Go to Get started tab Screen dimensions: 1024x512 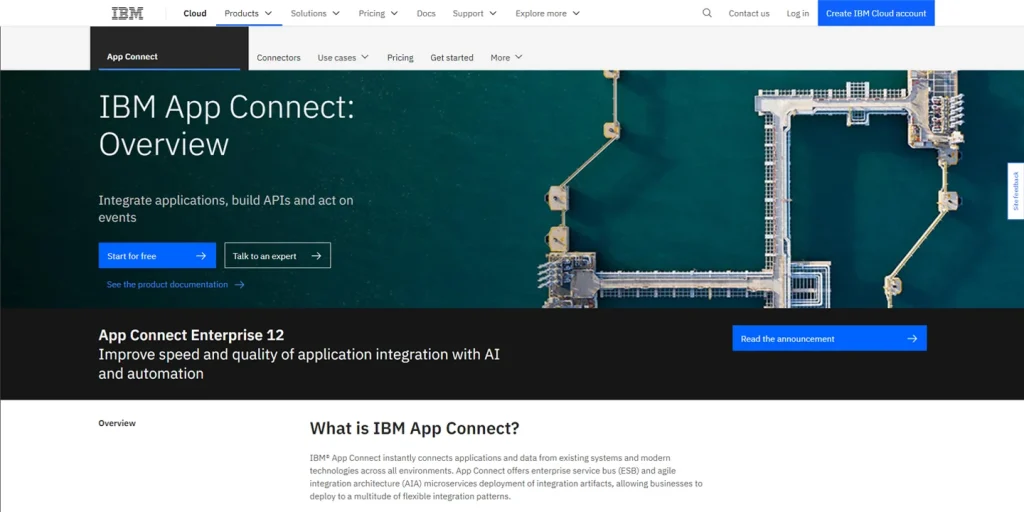(452, 57)
